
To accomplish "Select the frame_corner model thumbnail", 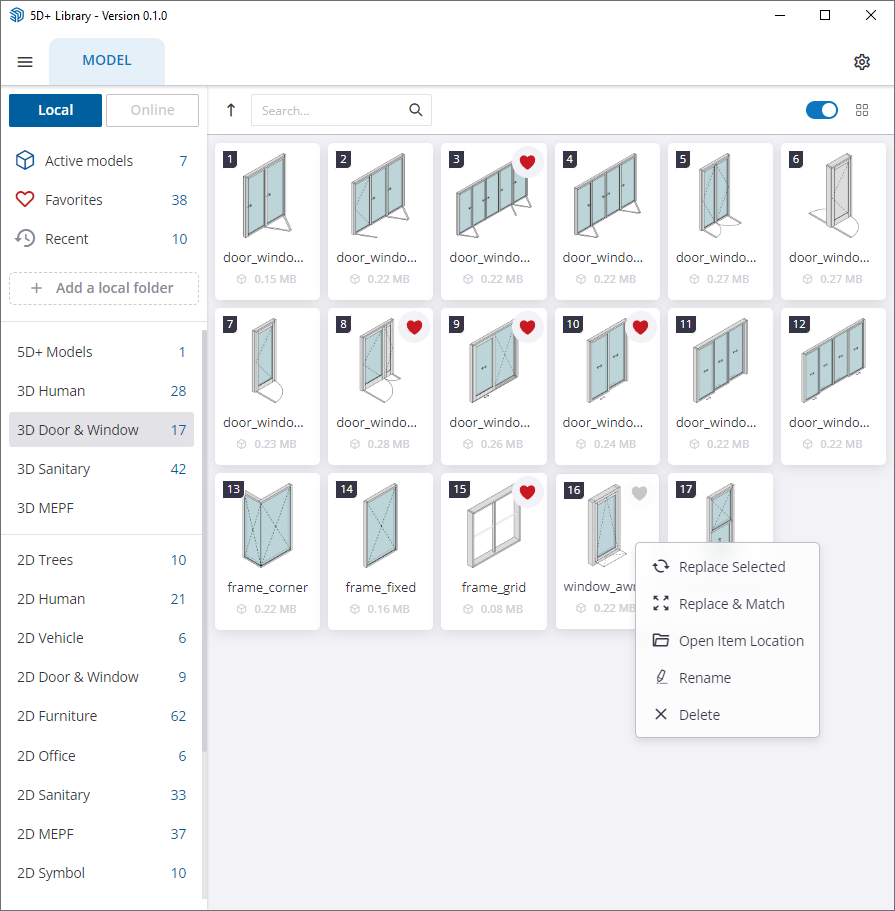I will pyautogui.click(x=267, y=525).
